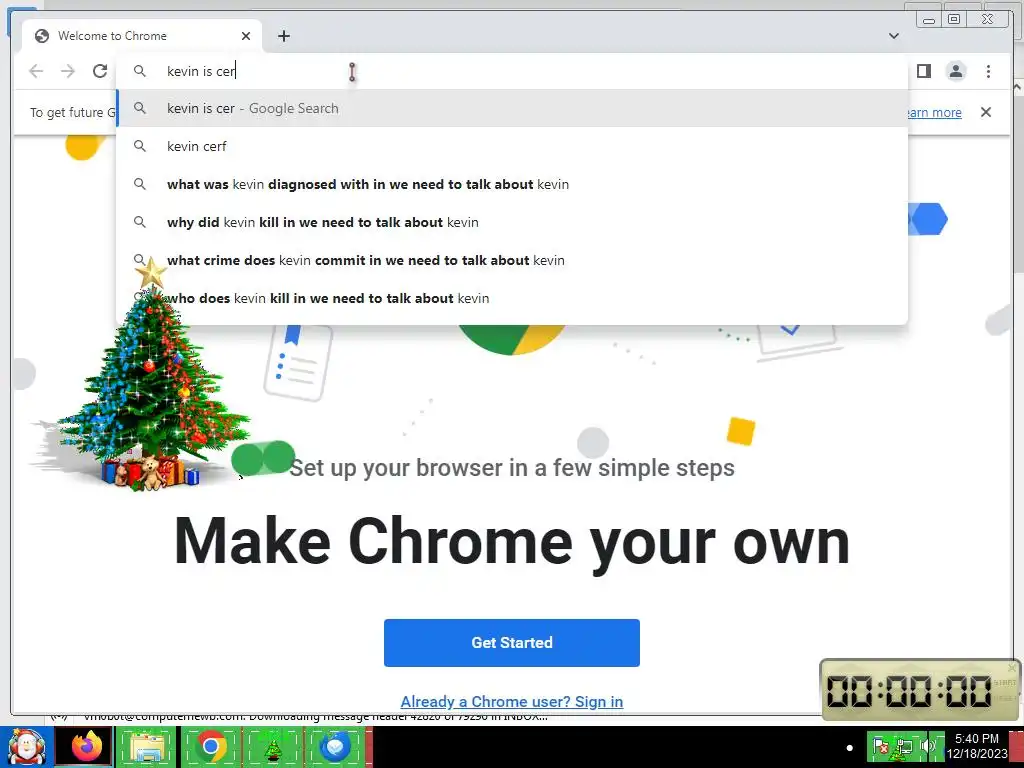This screenshot has width=1024, height=768.
Task: Click 'Set up your browser in a few simple steps'
Action: pos(512,468)
